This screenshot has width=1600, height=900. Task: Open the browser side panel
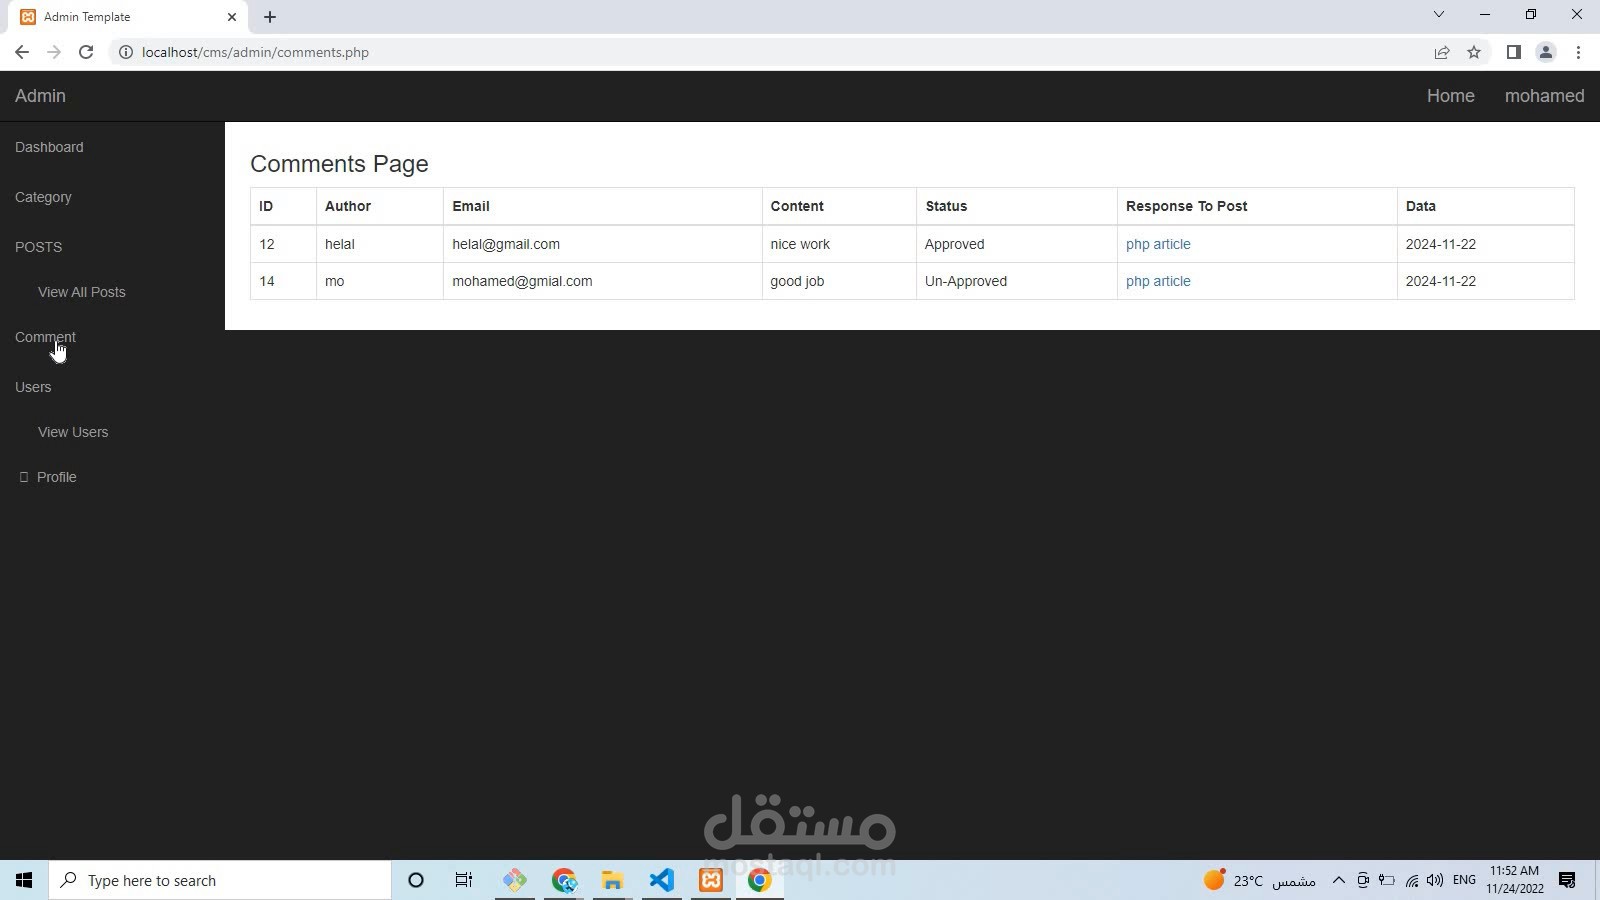coord(1514,52)
